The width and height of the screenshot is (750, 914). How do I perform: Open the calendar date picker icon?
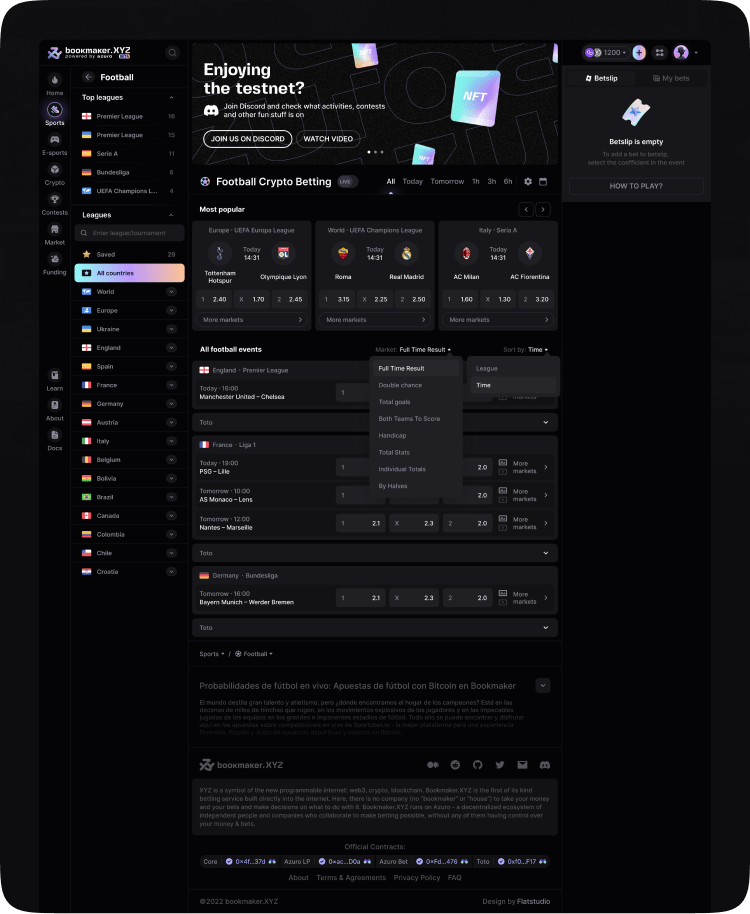[x=543, y=182]
